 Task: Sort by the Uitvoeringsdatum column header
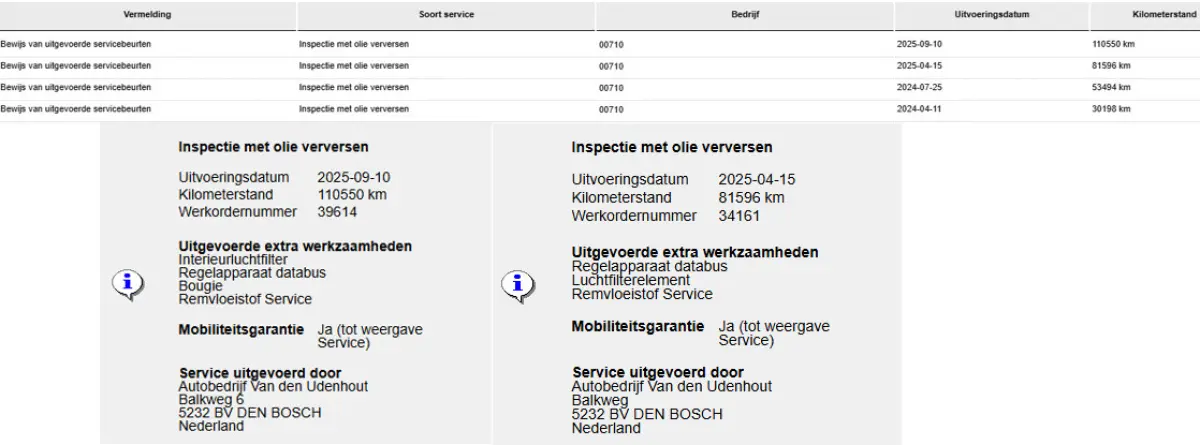pos(992,16)
